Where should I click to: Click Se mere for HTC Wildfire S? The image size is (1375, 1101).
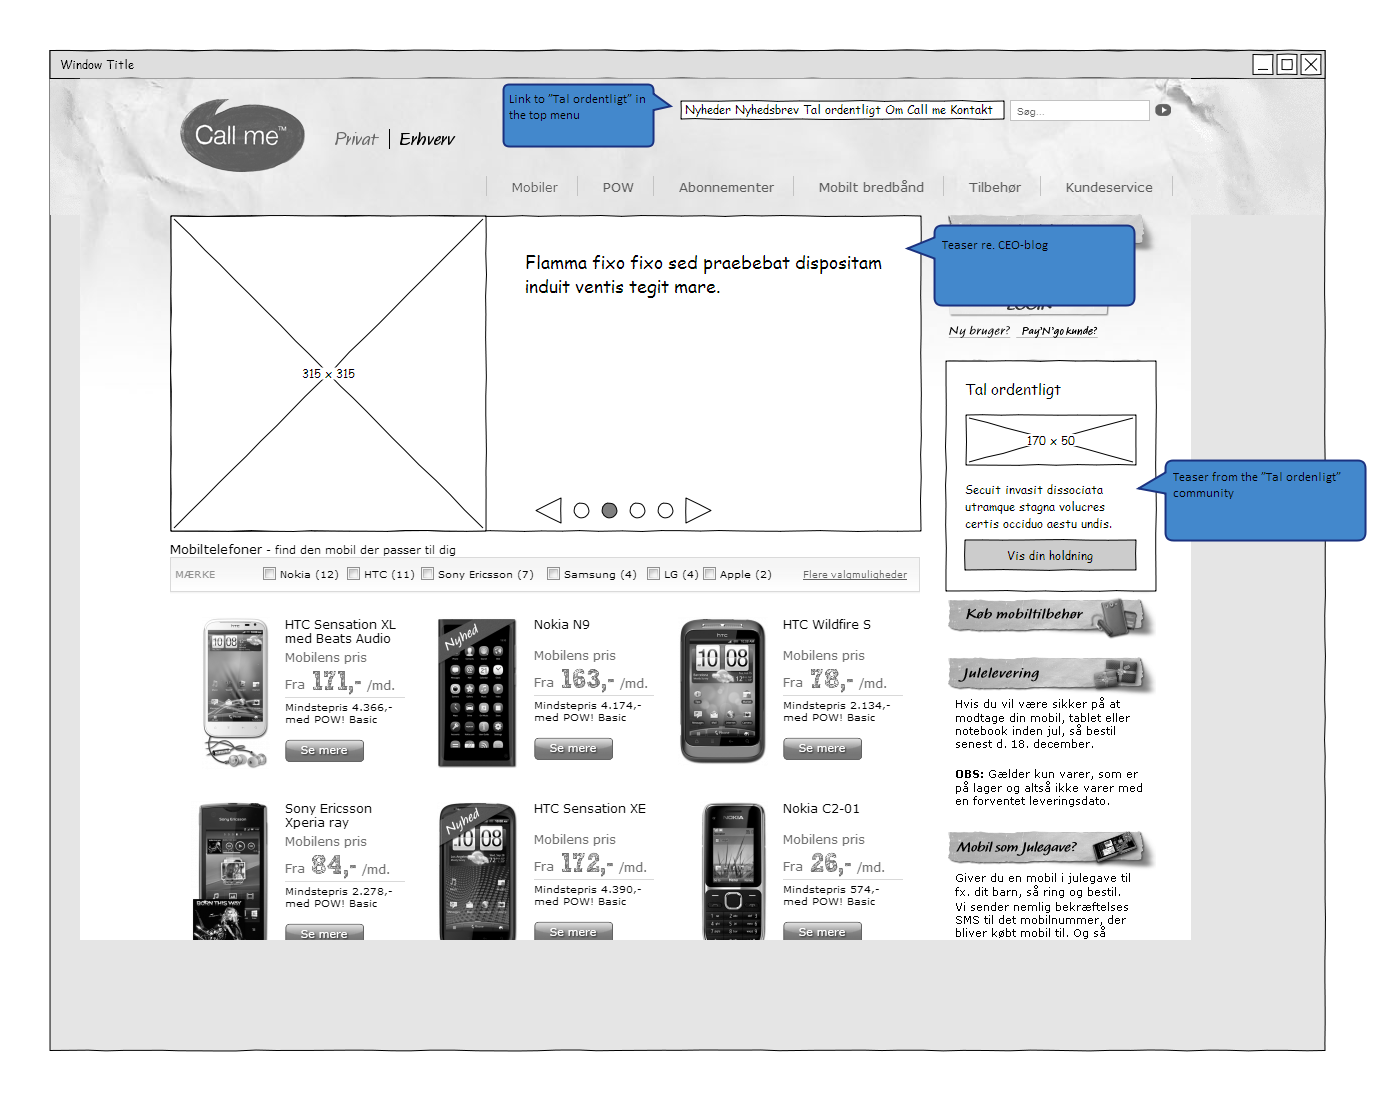pyautogui.click(x=822, y=748)
